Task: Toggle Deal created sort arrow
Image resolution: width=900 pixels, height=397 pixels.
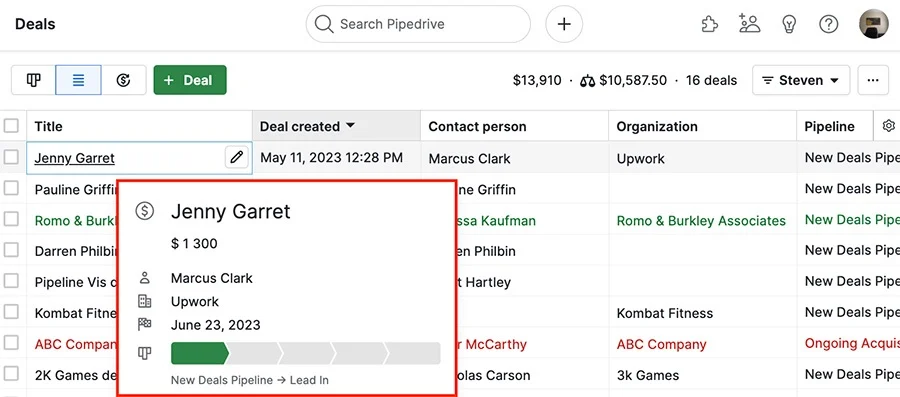Action: 350,126
